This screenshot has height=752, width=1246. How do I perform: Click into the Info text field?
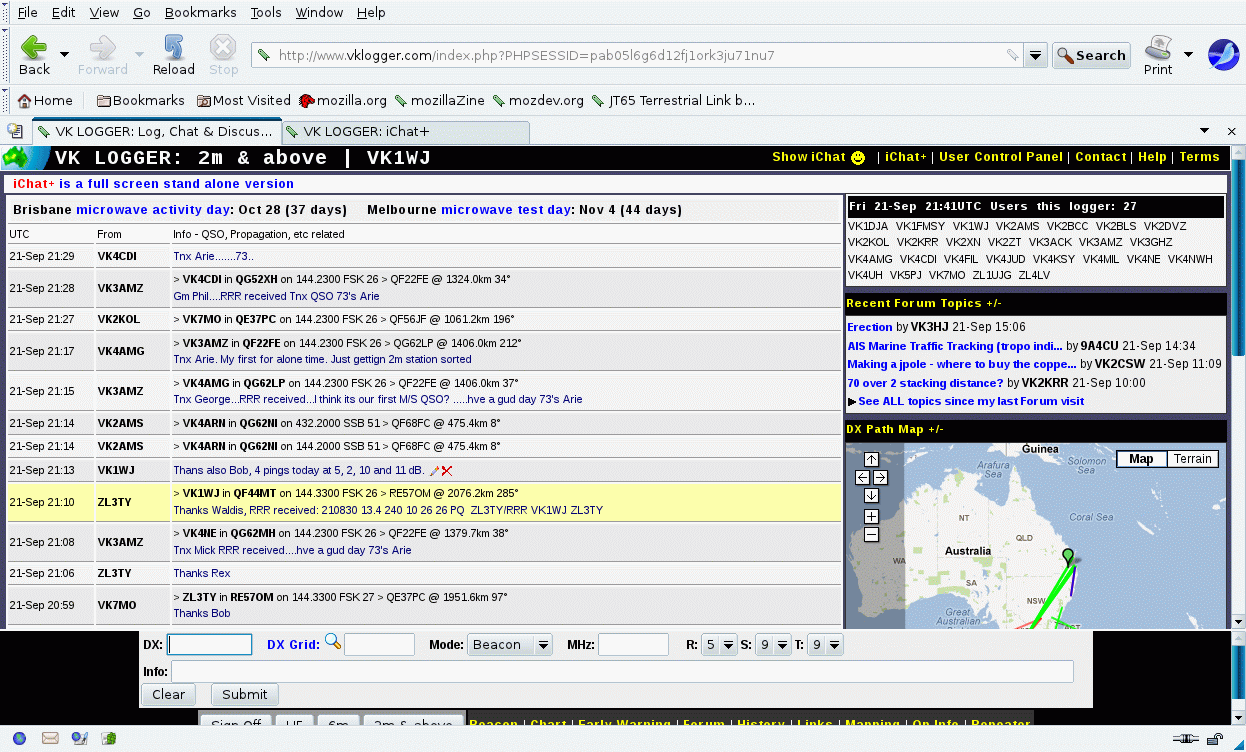coord(622,671)
